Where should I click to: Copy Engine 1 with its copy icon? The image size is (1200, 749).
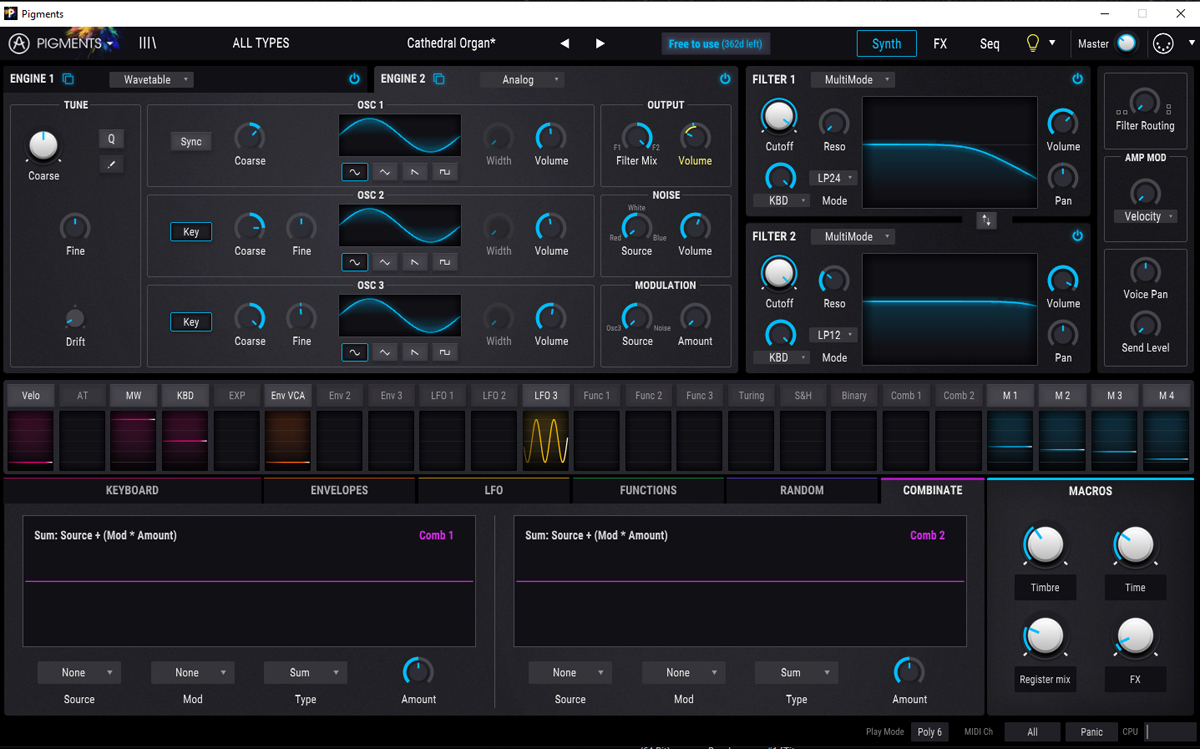(68, 79)
